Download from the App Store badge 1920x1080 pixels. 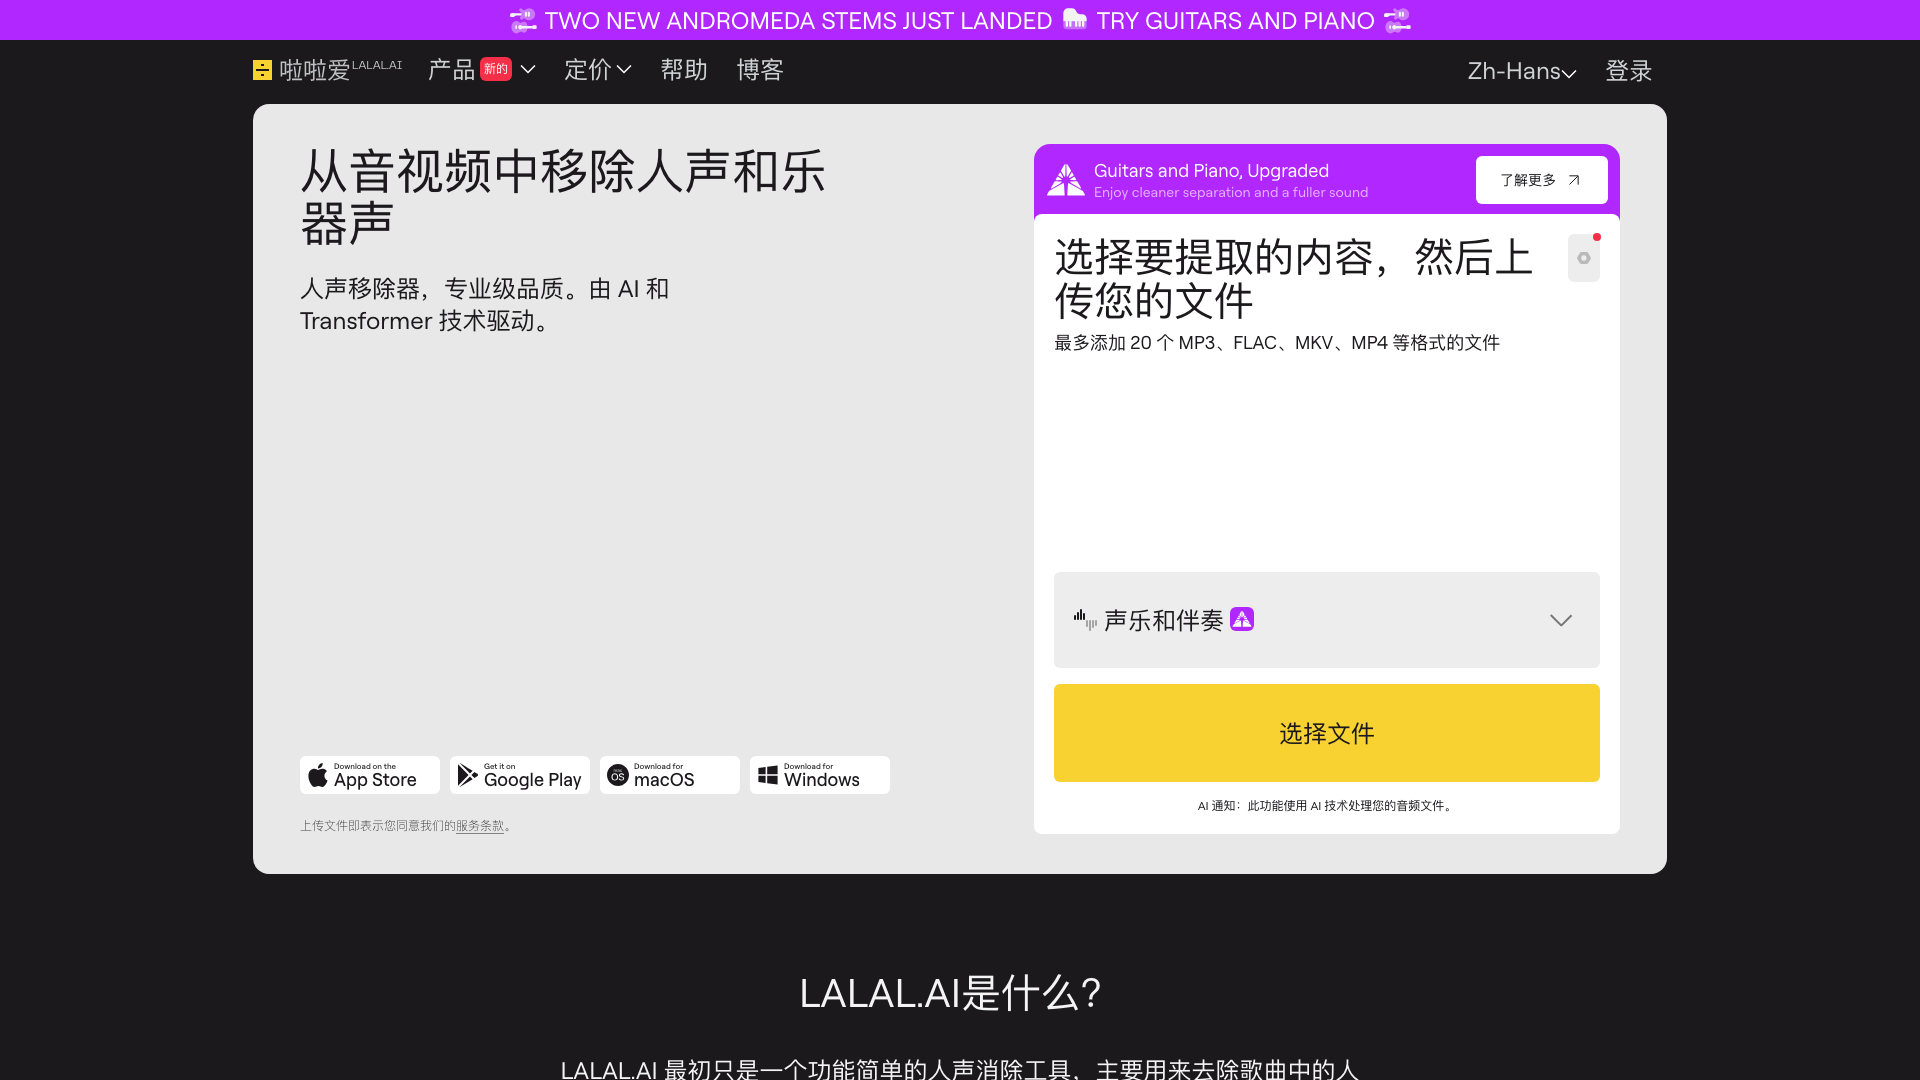pos(370,775)
